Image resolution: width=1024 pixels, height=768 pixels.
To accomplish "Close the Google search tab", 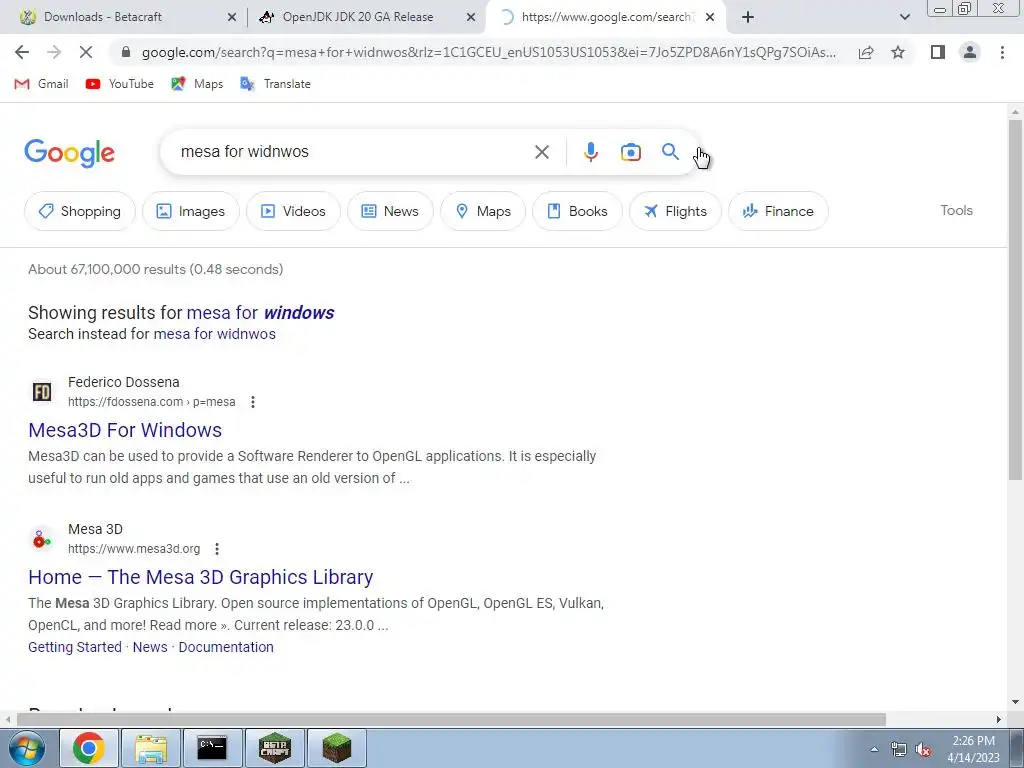I will coord(710,18).
